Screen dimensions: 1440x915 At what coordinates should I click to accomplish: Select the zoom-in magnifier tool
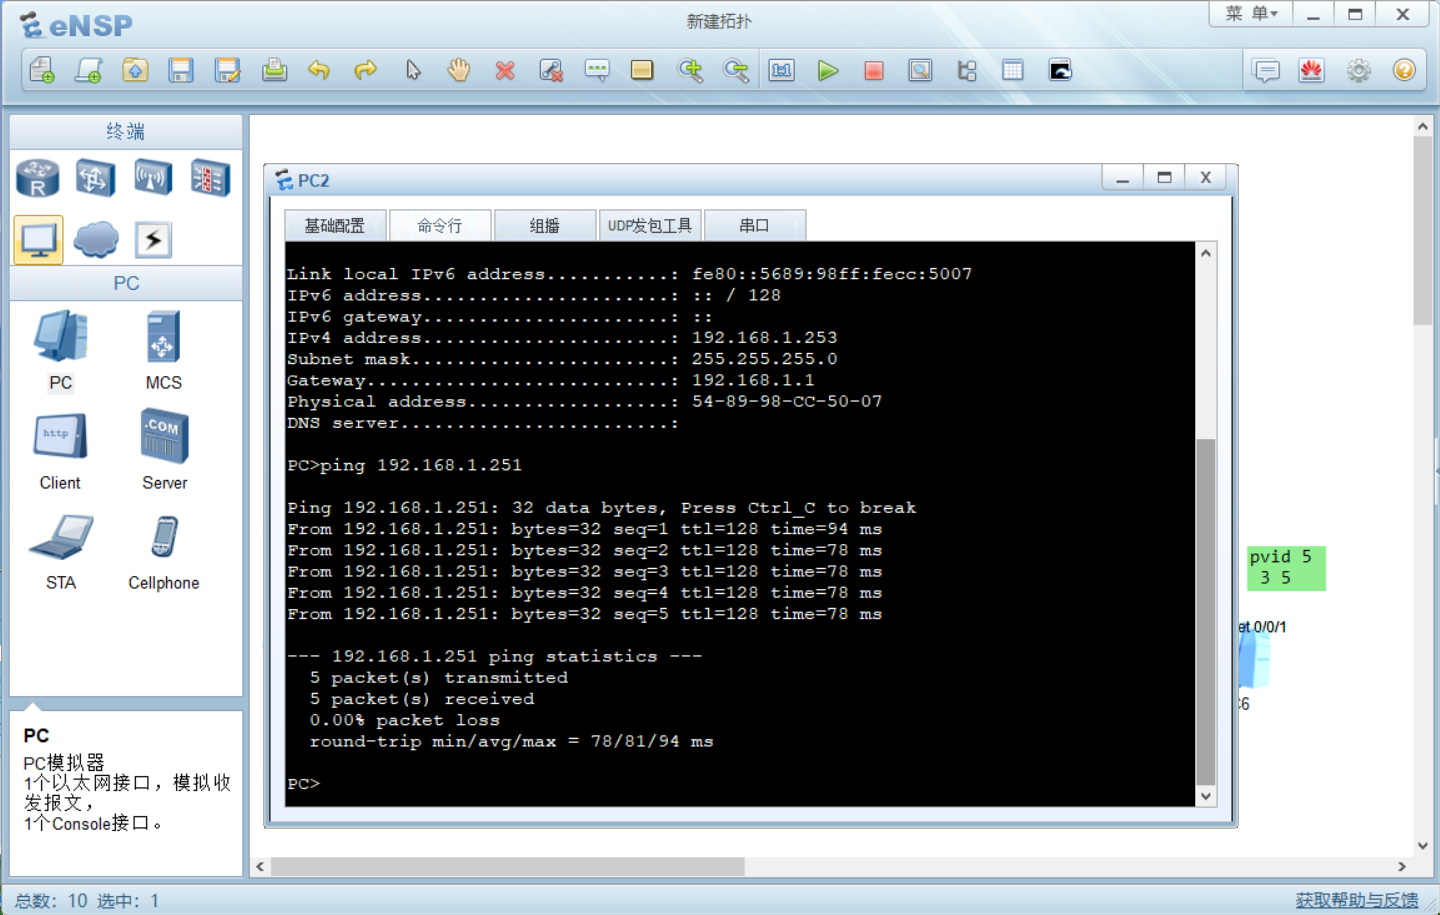click(691, 70)
